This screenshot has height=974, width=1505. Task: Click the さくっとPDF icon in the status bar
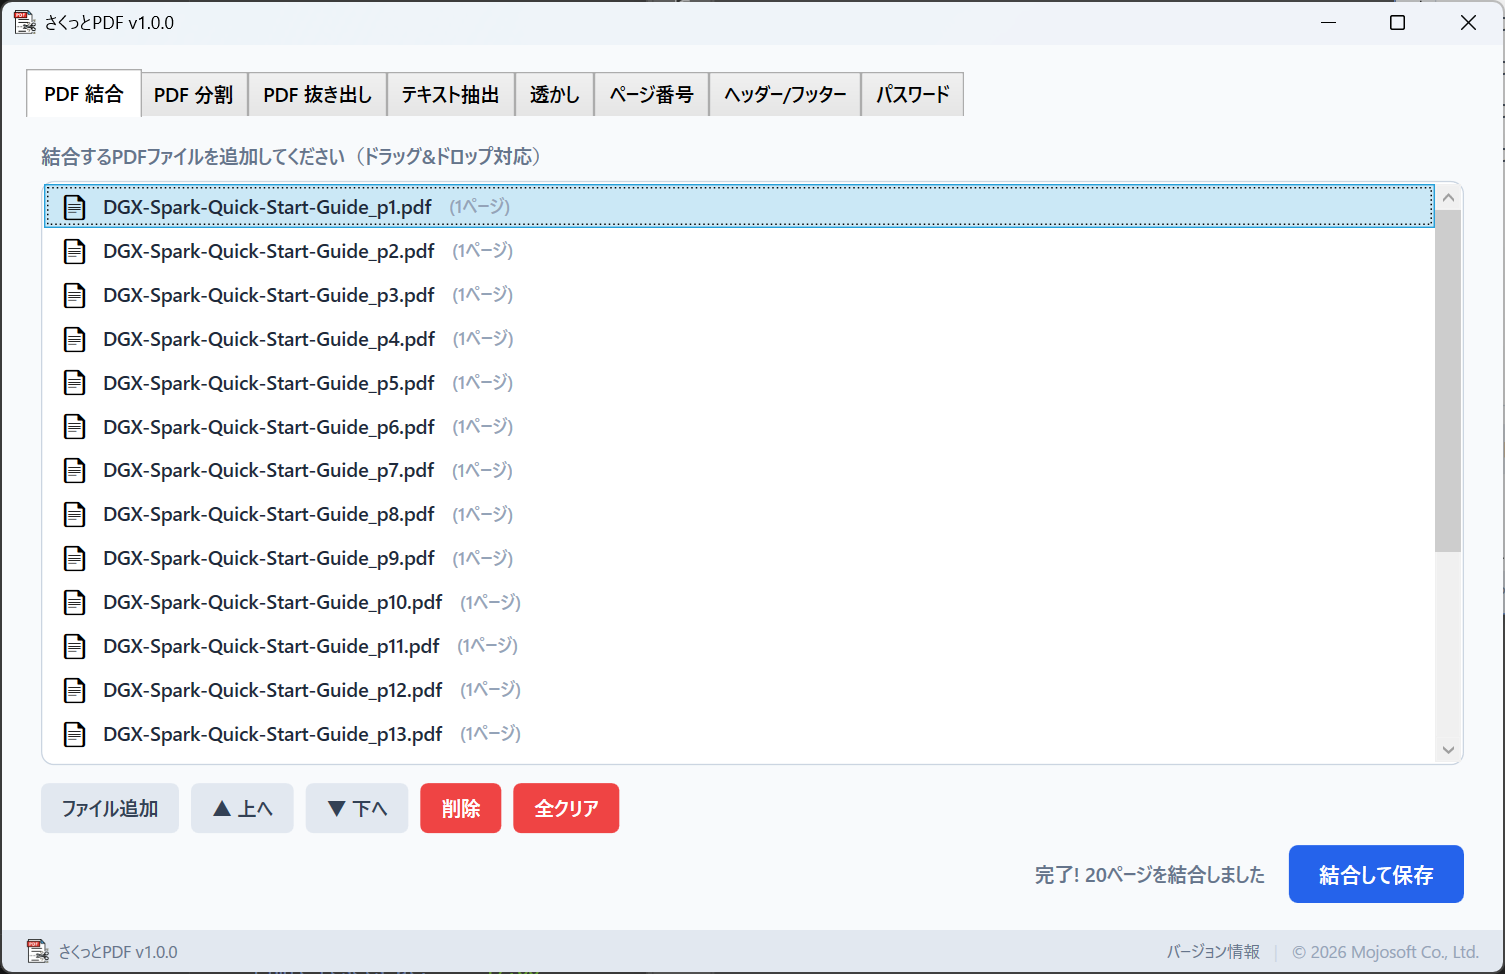pyautogui.click(x=38, y=951)
